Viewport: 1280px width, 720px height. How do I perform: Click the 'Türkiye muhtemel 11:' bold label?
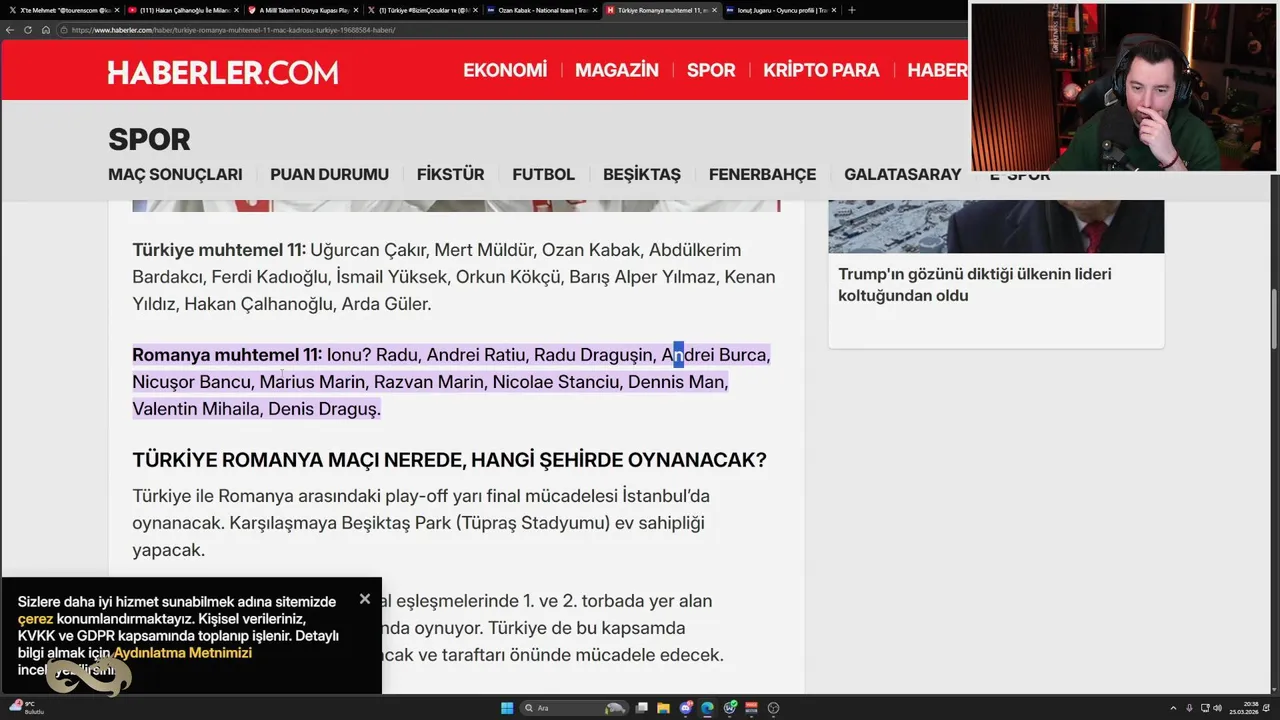click(219, 250)
